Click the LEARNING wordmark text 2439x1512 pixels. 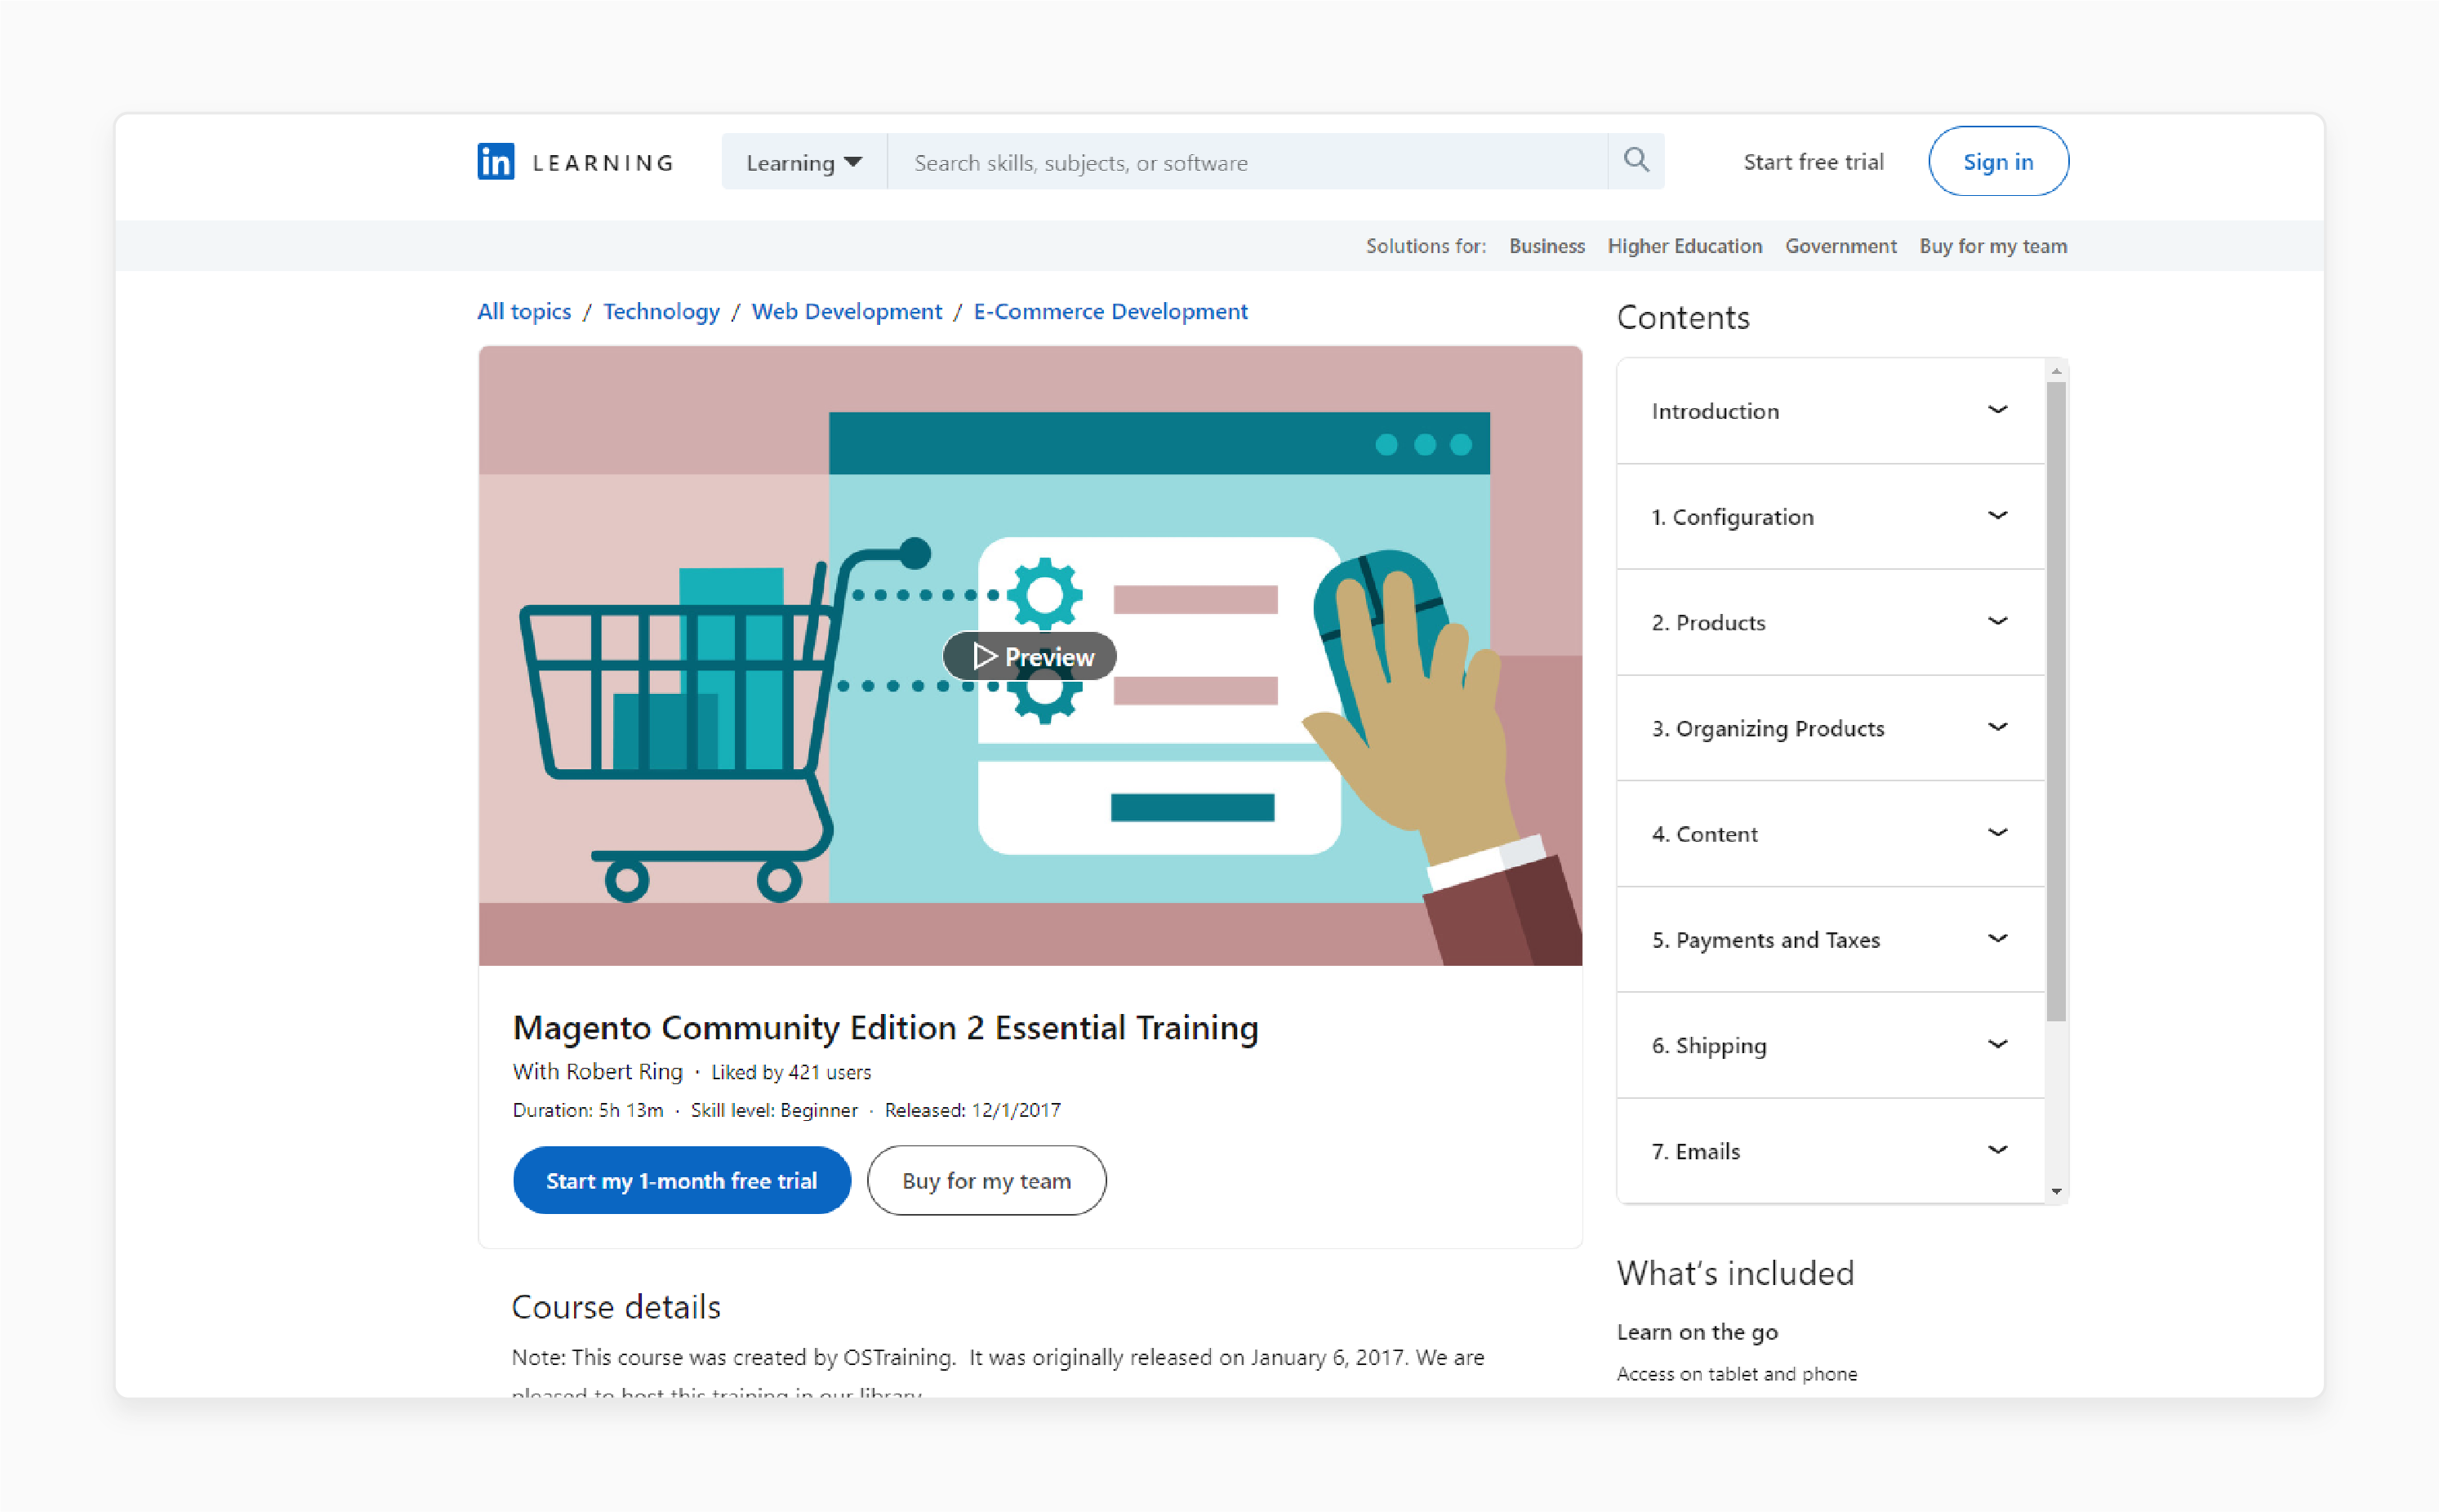click(x=603, y=162)
